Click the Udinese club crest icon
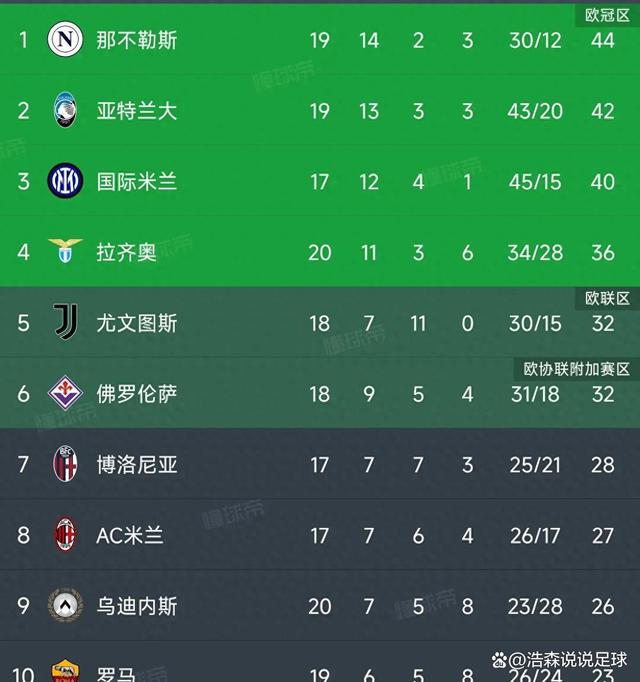The image size is (640, 682). [x=65, y=606]
